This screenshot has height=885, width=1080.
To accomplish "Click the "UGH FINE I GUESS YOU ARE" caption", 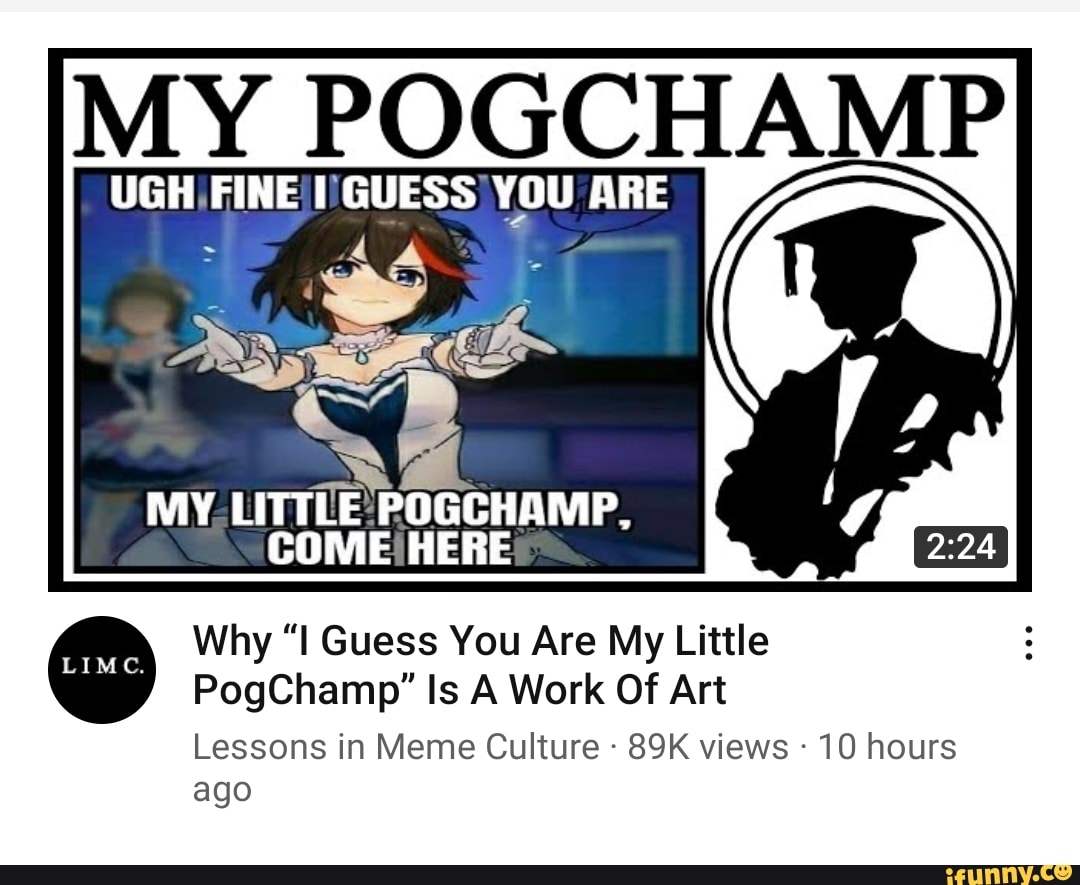I will pos(389,192).
